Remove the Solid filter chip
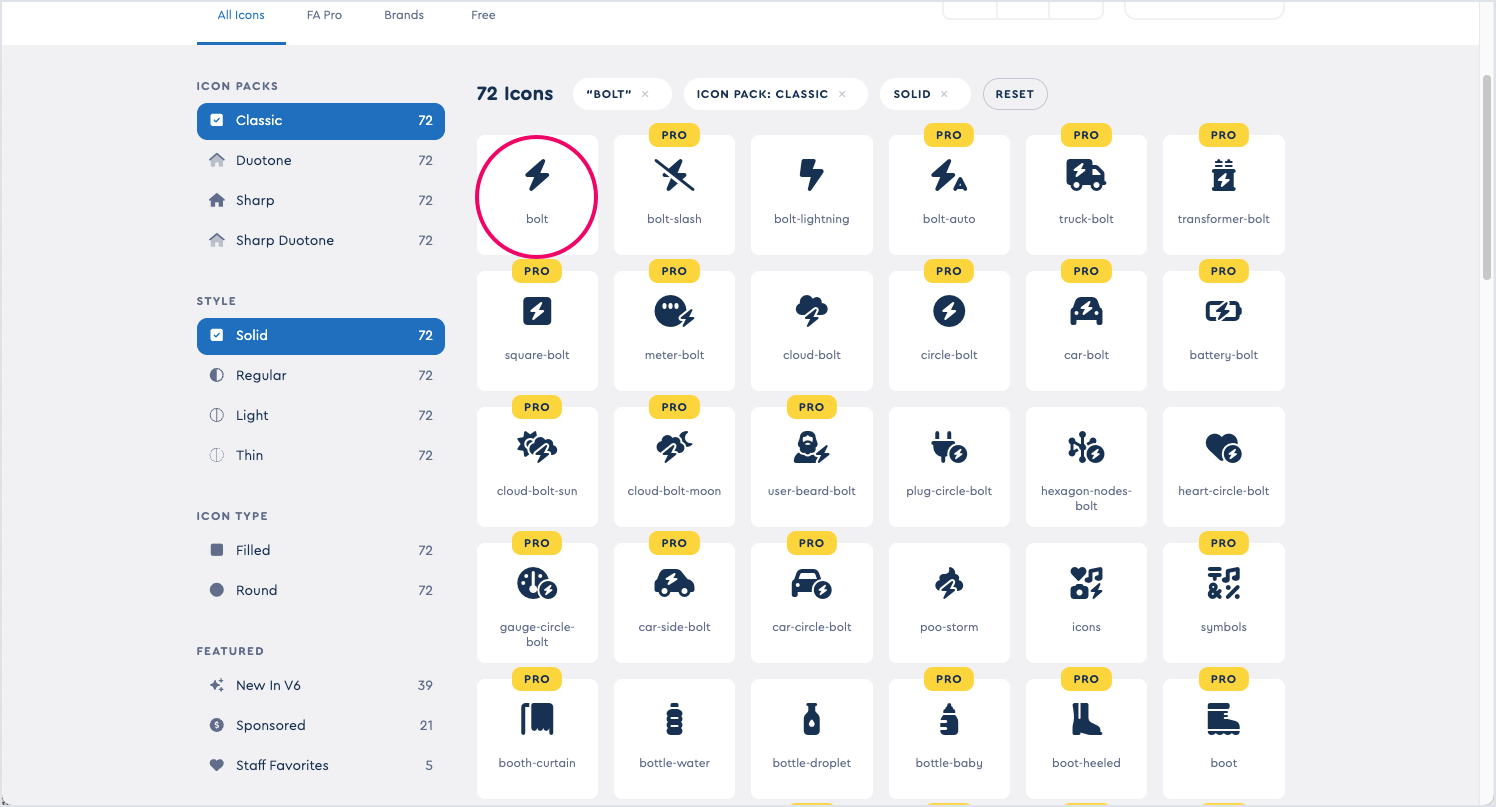The image size is (1496, 807). click(944, 94)
